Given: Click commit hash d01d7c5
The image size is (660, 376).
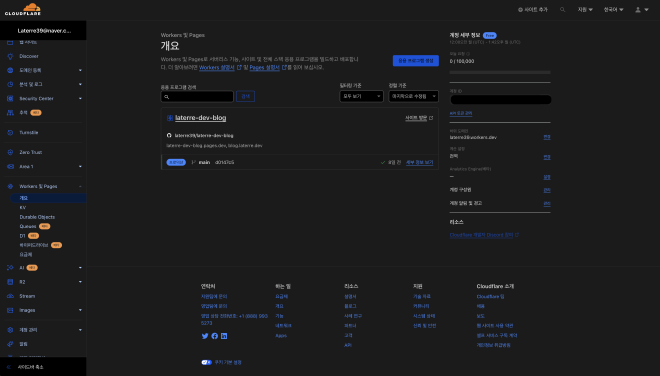Looking at the screenshot, I should pyautogui.click(x=224, y=163).
